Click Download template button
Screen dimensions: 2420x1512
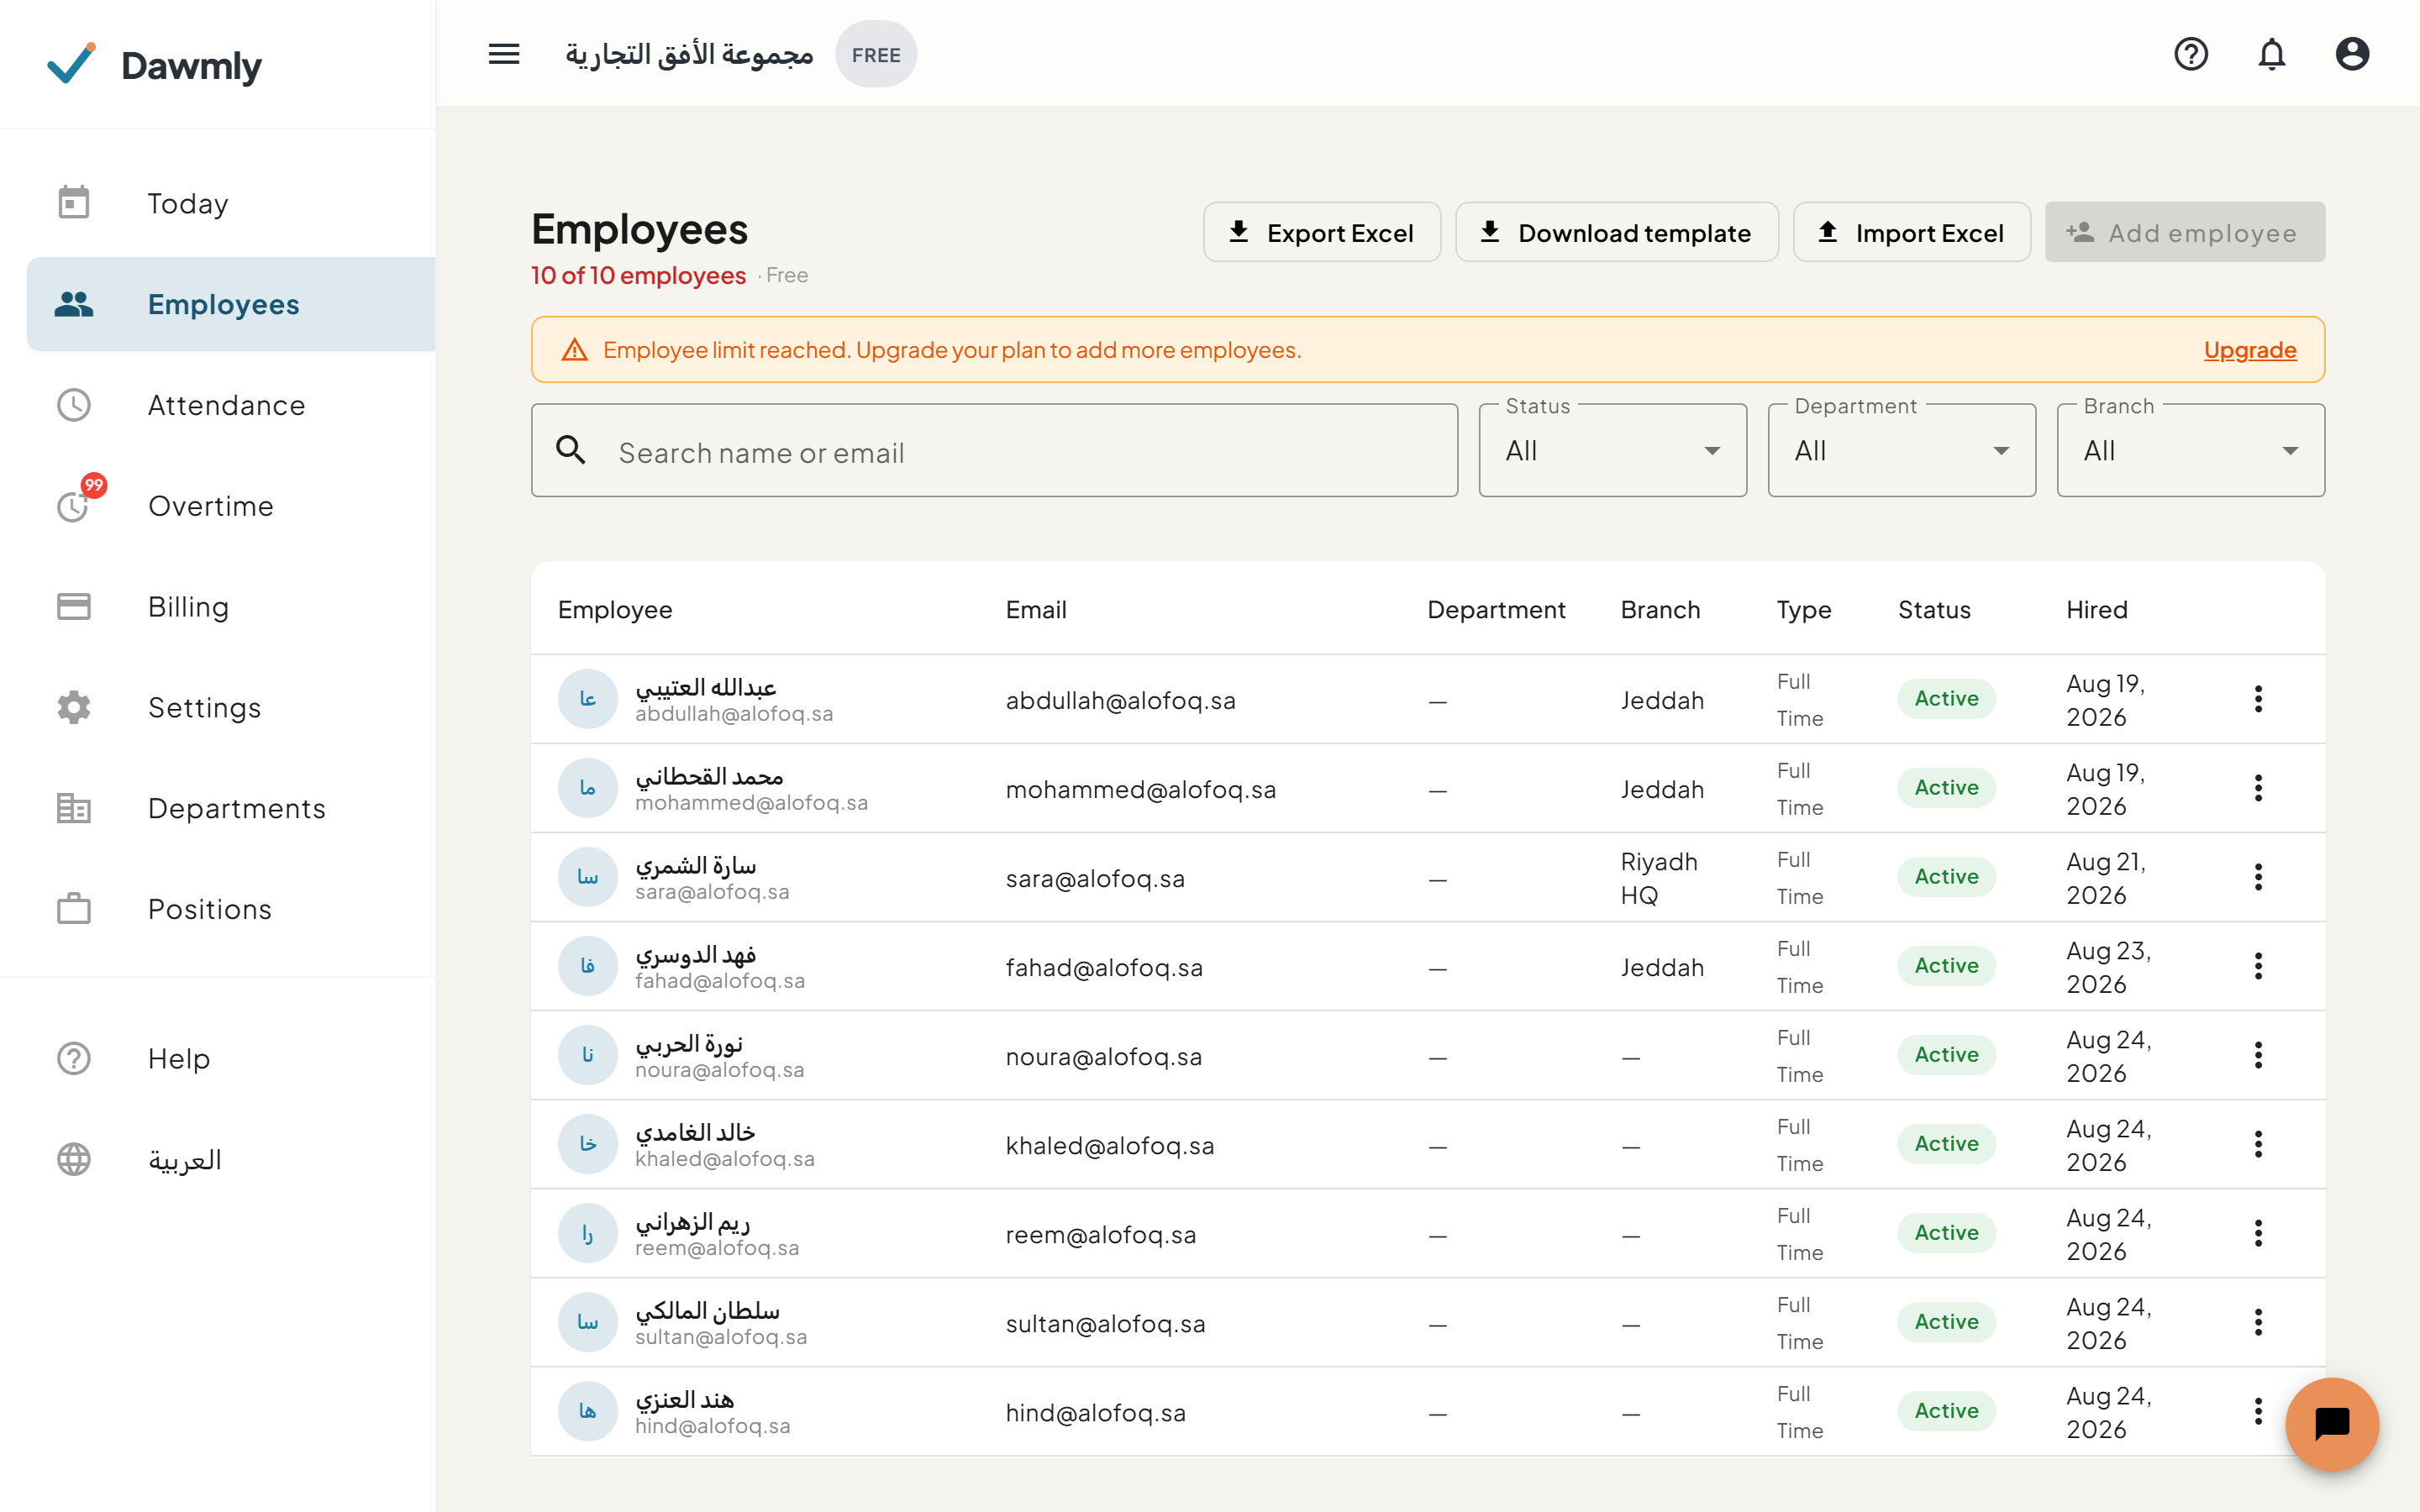[x=1616, y=232]
